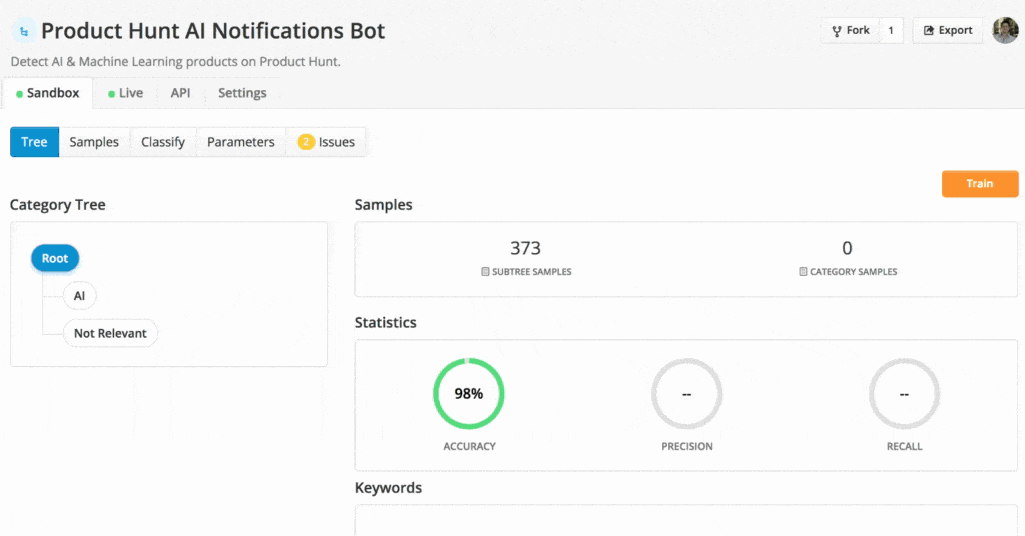Click the fork count badge showing 1
Image resolution: width=1025 pixels, height=536 pixels.
point(891,30)
